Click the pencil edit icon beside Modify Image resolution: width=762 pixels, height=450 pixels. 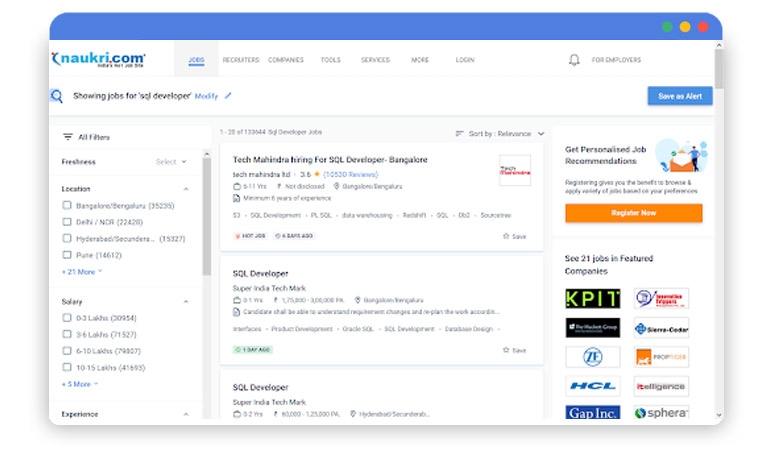pos(228,96)
